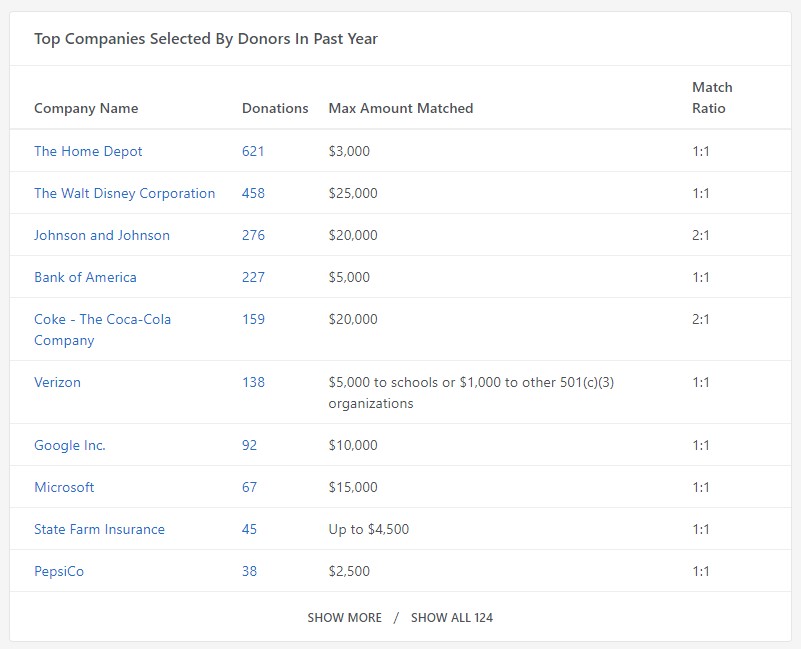Open The Walt Disney Corporation link
The width and height of the screenshot is (801, 649).
[125, 193]
